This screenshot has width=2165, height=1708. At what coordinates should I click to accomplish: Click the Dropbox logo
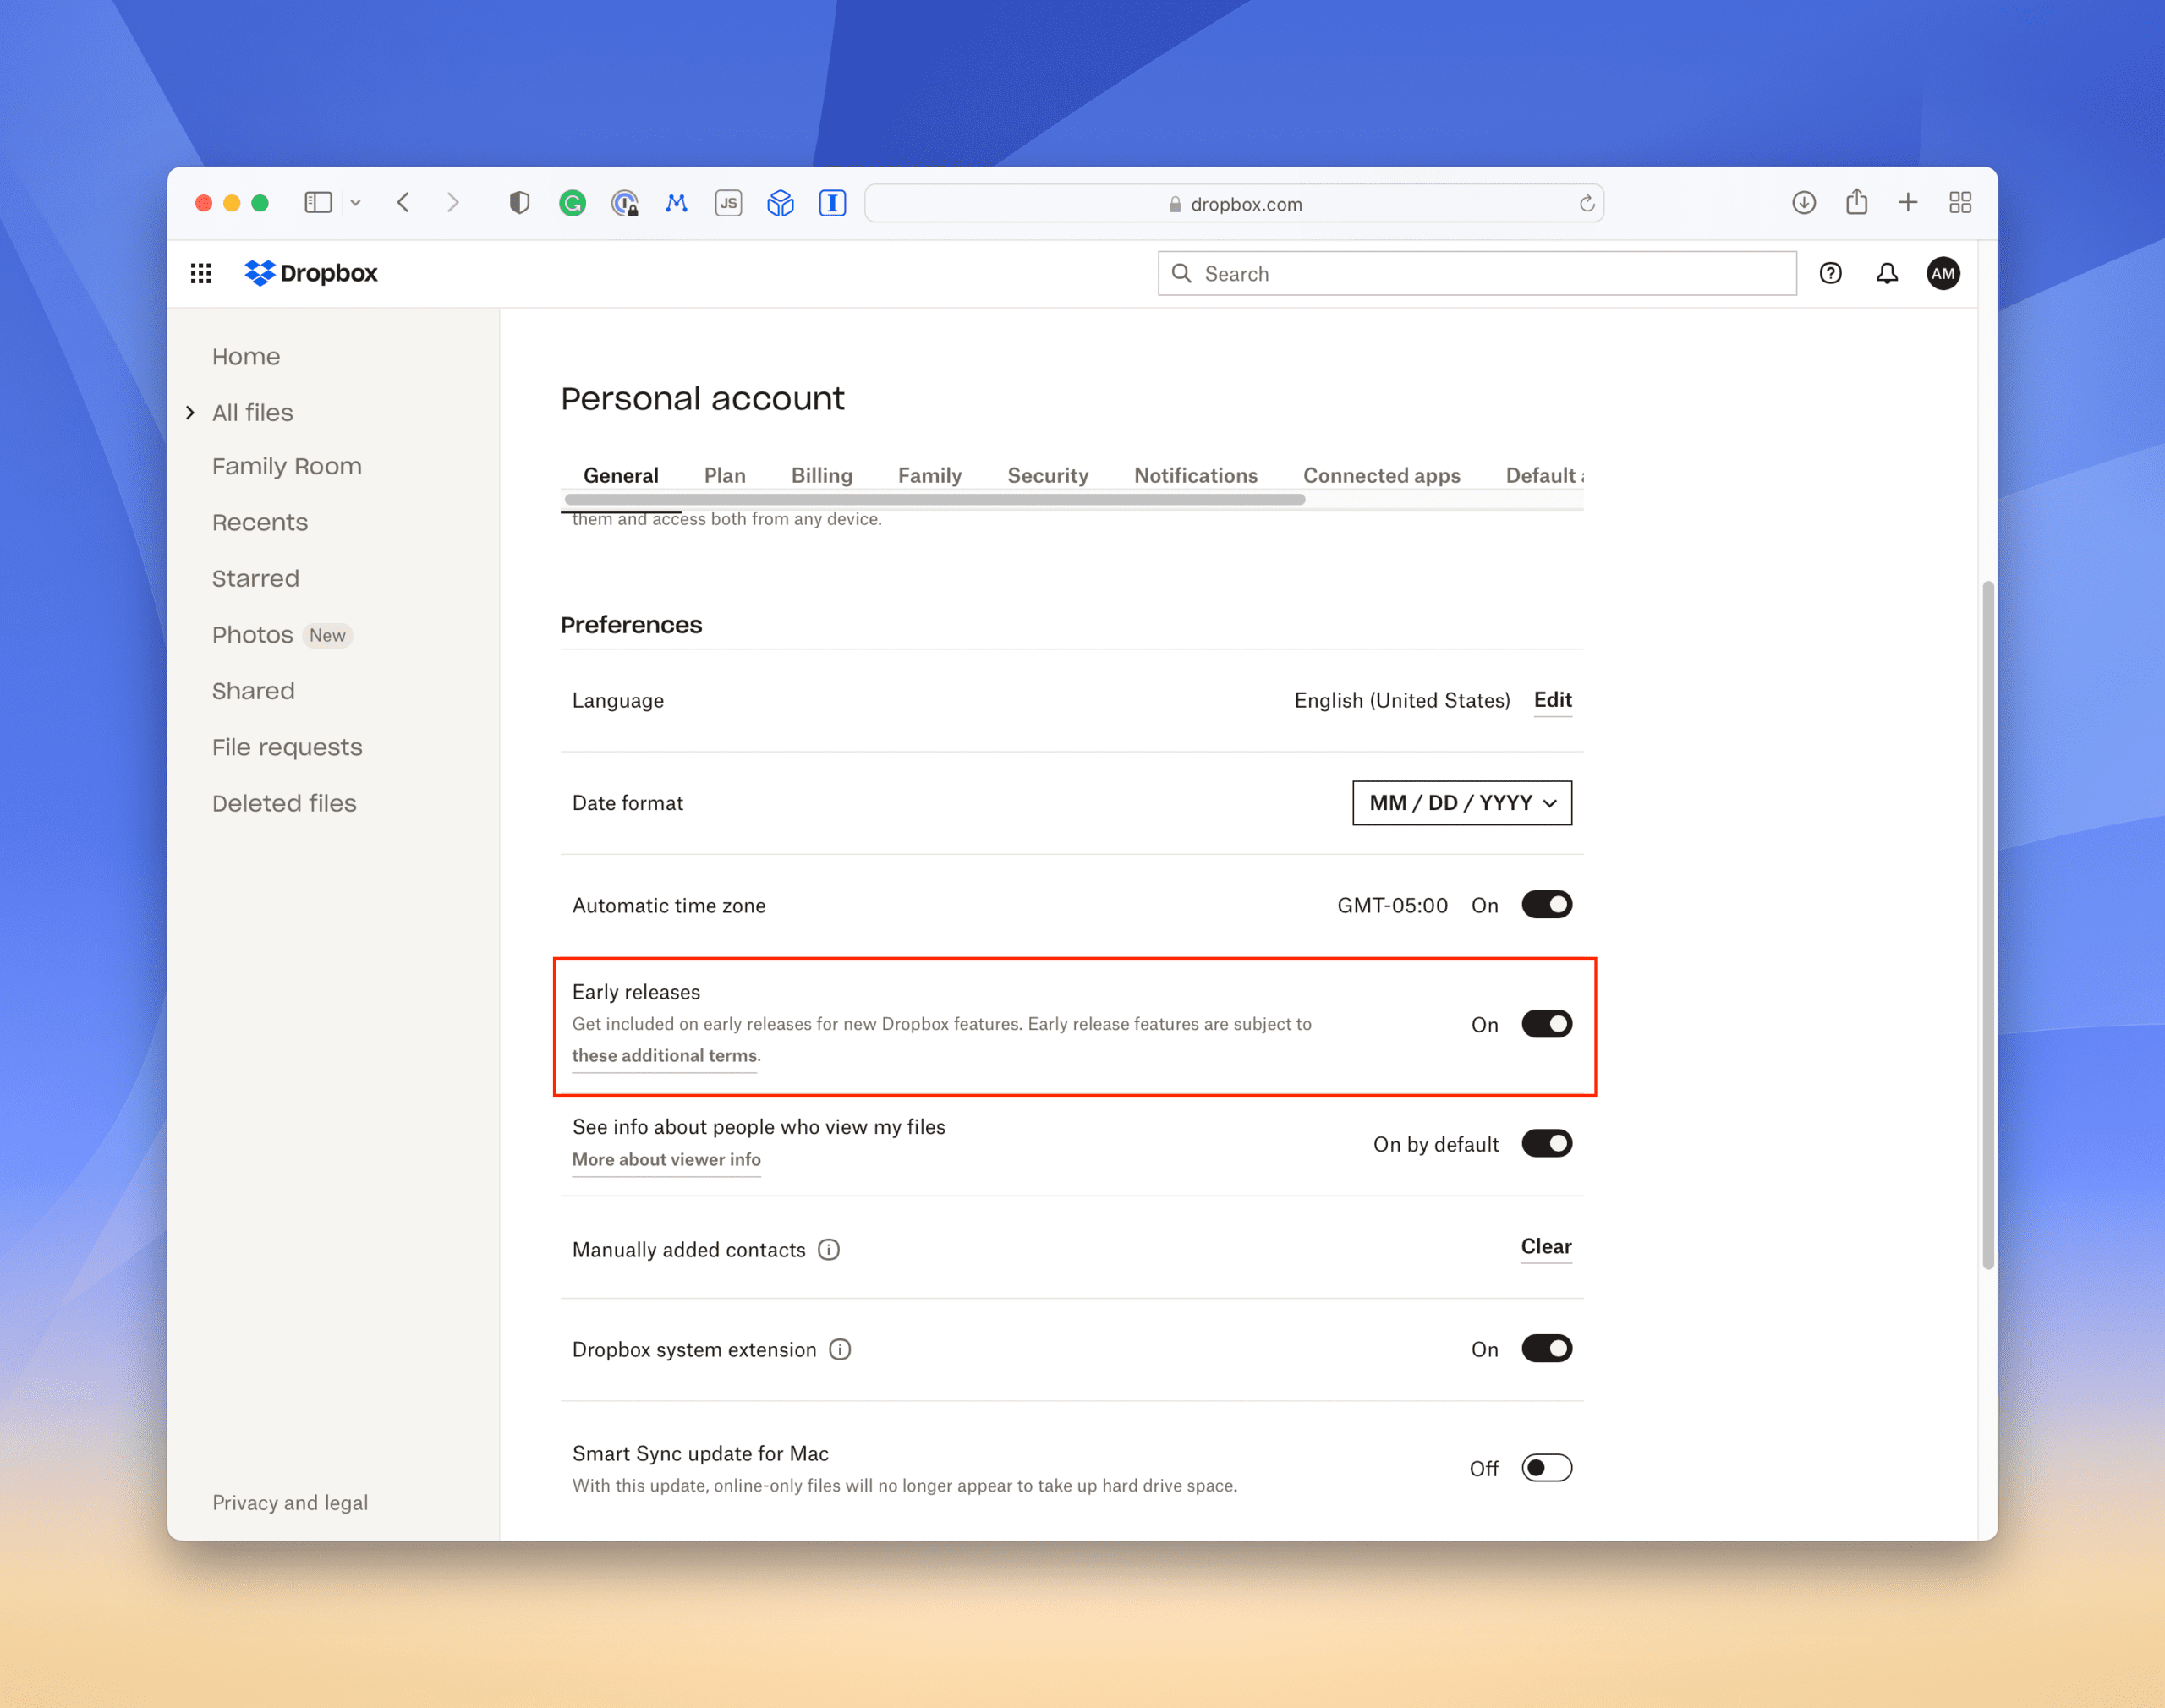pyautogui.click(x=311, y=273)
